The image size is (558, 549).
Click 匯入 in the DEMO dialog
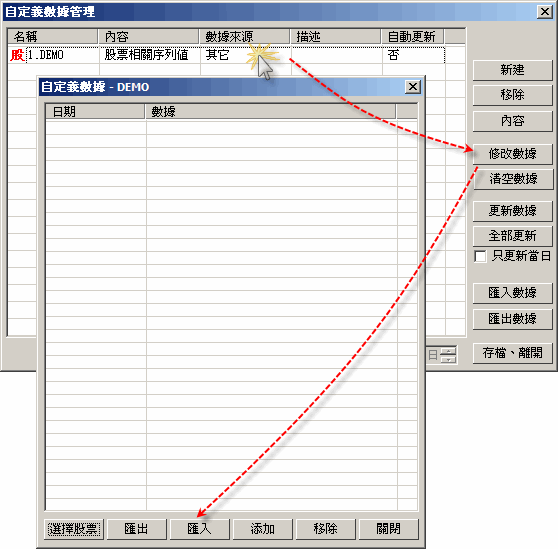point(200,529)
